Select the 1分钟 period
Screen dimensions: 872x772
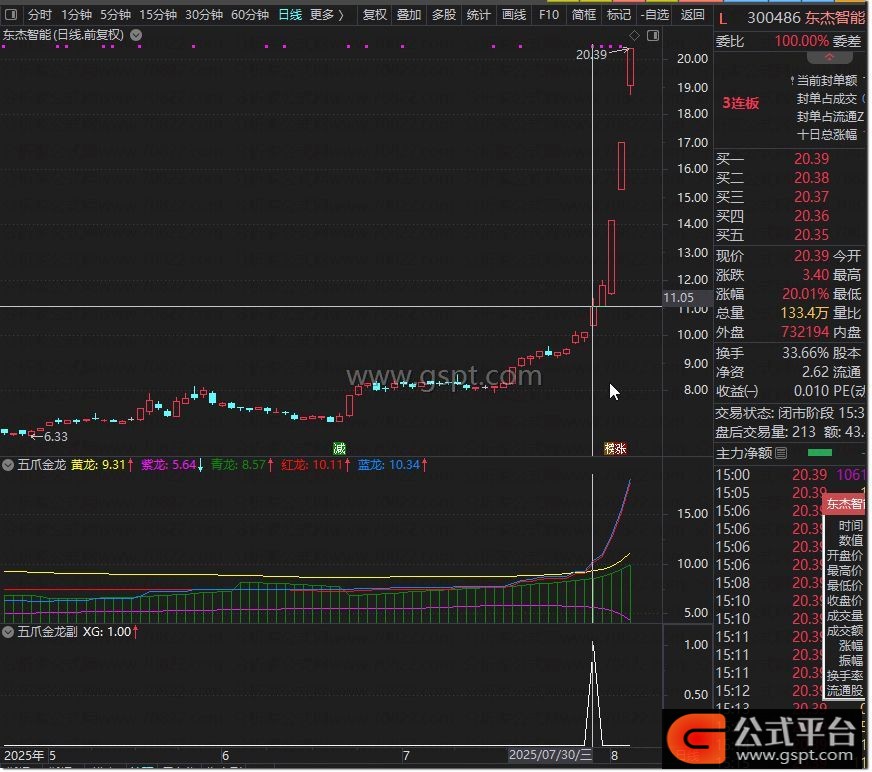[77, 14]
